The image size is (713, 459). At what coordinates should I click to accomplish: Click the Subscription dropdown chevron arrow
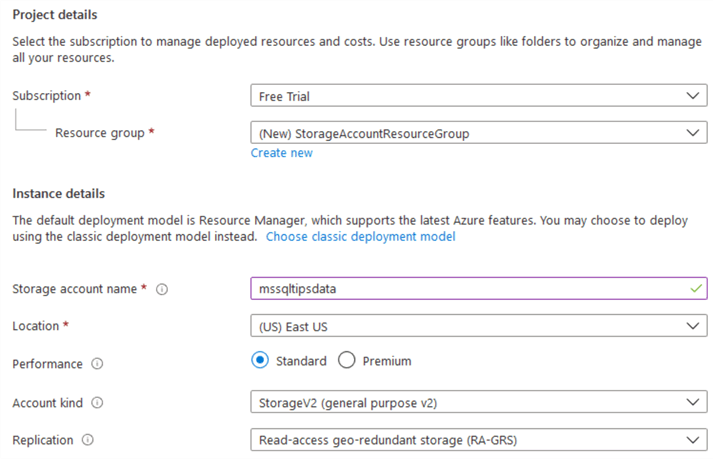pyautogui.click(x=695, y=96)
